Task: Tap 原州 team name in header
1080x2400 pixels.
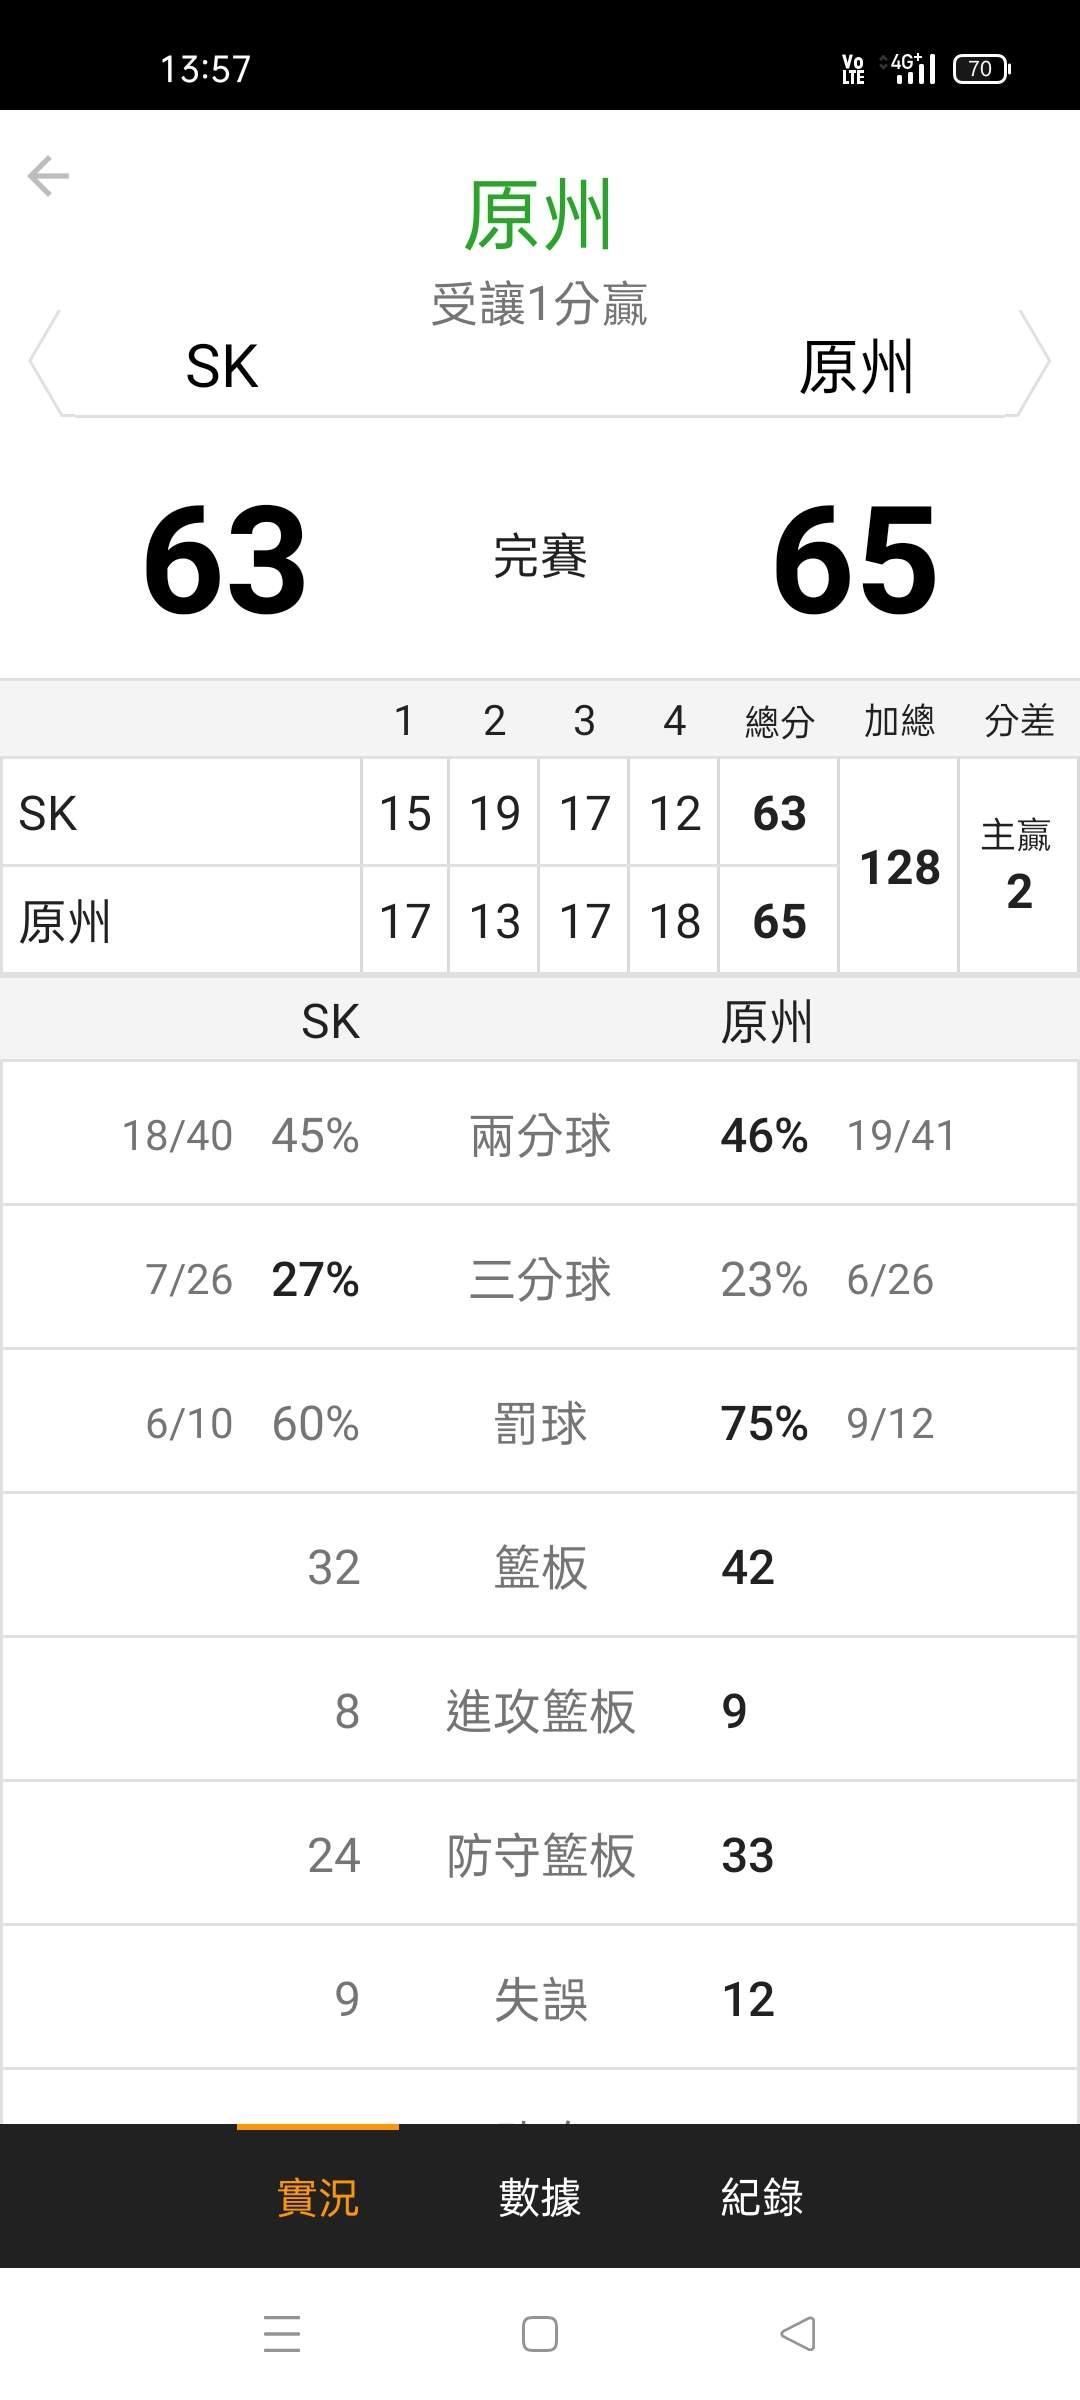Action: (856, 366)
